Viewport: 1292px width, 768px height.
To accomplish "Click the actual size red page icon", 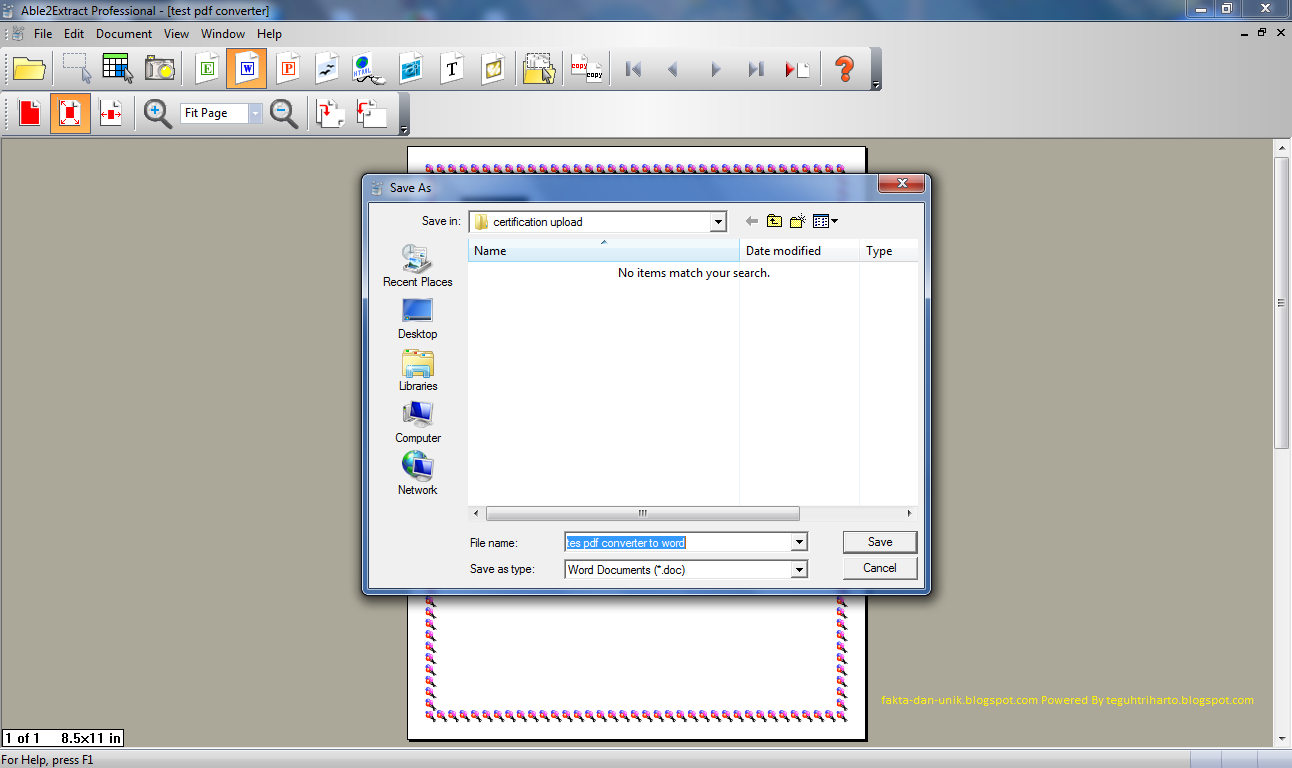I will [29, 113].
